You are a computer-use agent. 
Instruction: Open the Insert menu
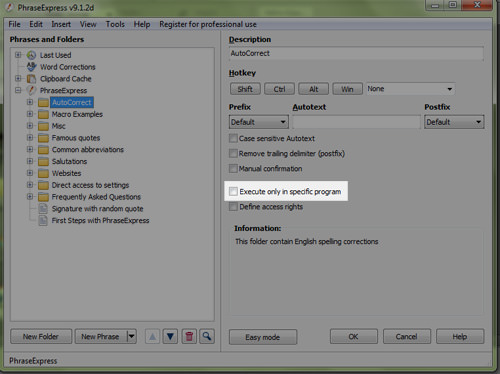click(x=61, y=24)
